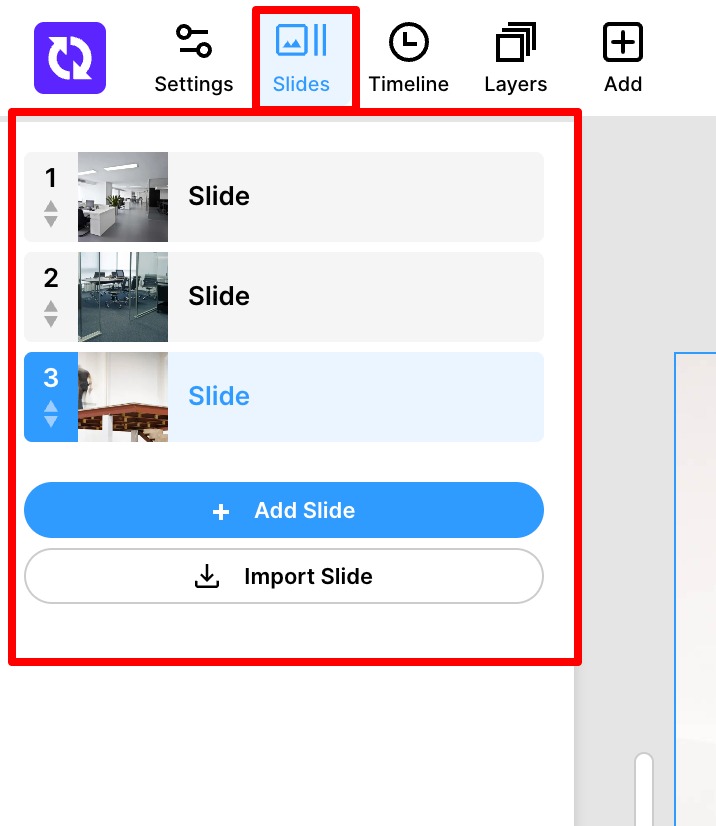Click the Add plus-box icon
Viewport: 716px width, 826px height.
tap(623, 42)
